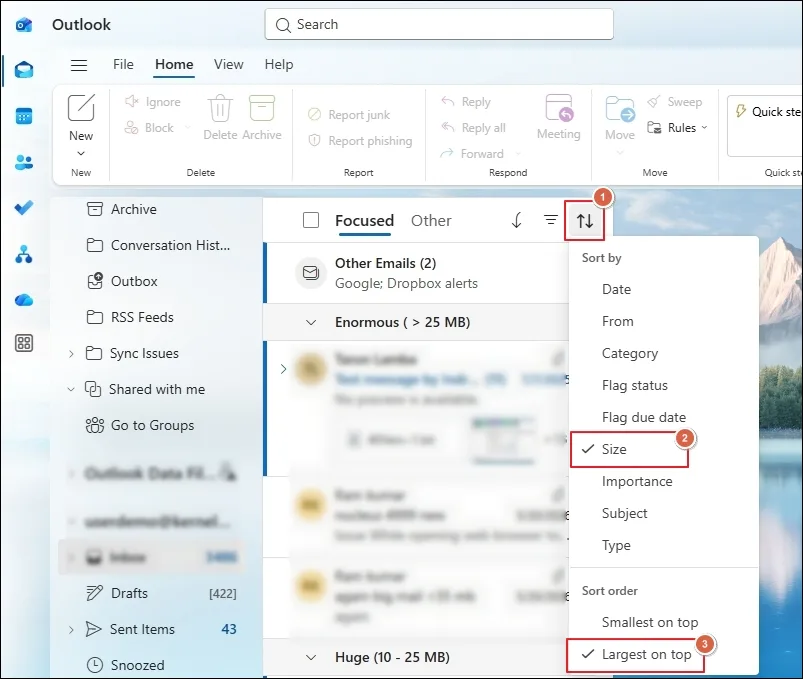Viewport: 803px width, 679px height.
Task: Open the Snoozed folder
Action: click(x=125, y=665)
